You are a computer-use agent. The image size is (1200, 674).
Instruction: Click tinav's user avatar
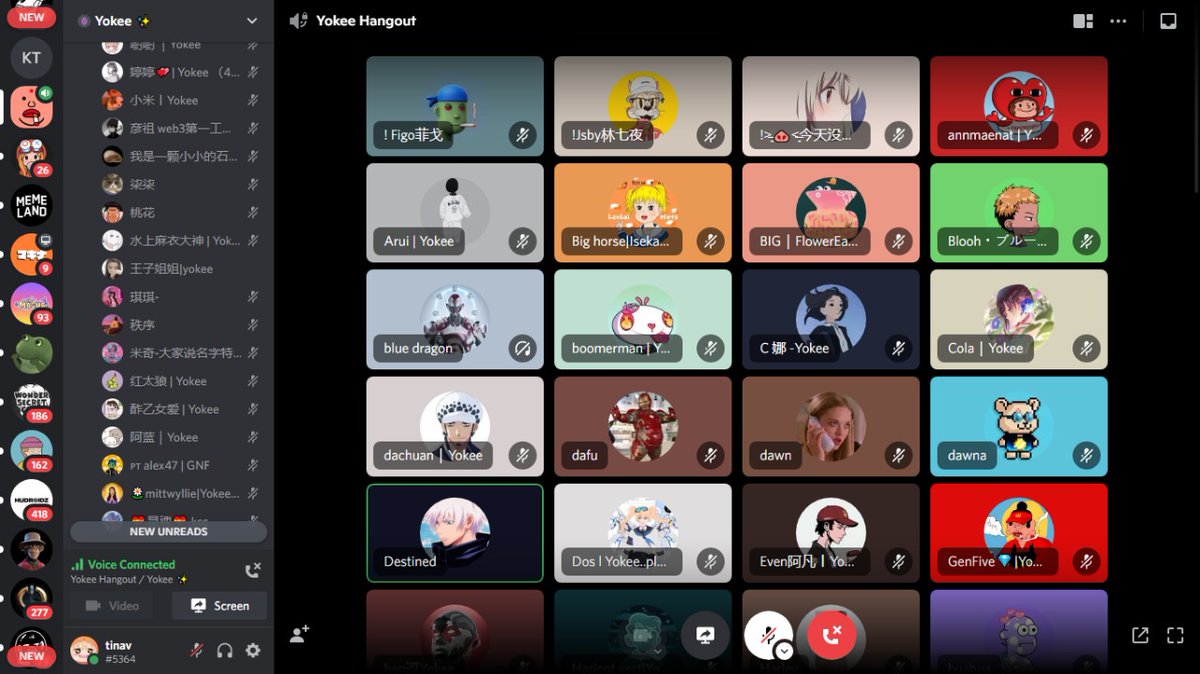coord(84,651)
